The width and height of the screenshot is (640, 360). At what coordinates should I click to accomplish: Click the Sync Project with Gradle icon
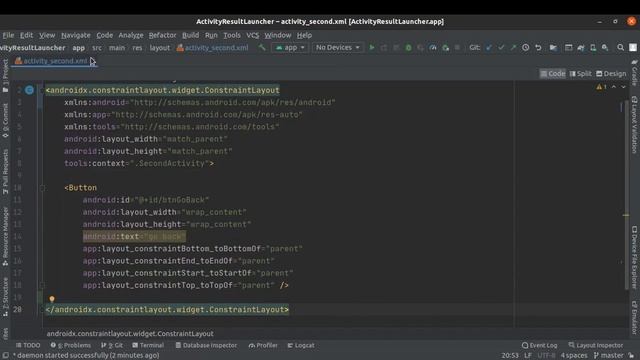tap(580, 48)
